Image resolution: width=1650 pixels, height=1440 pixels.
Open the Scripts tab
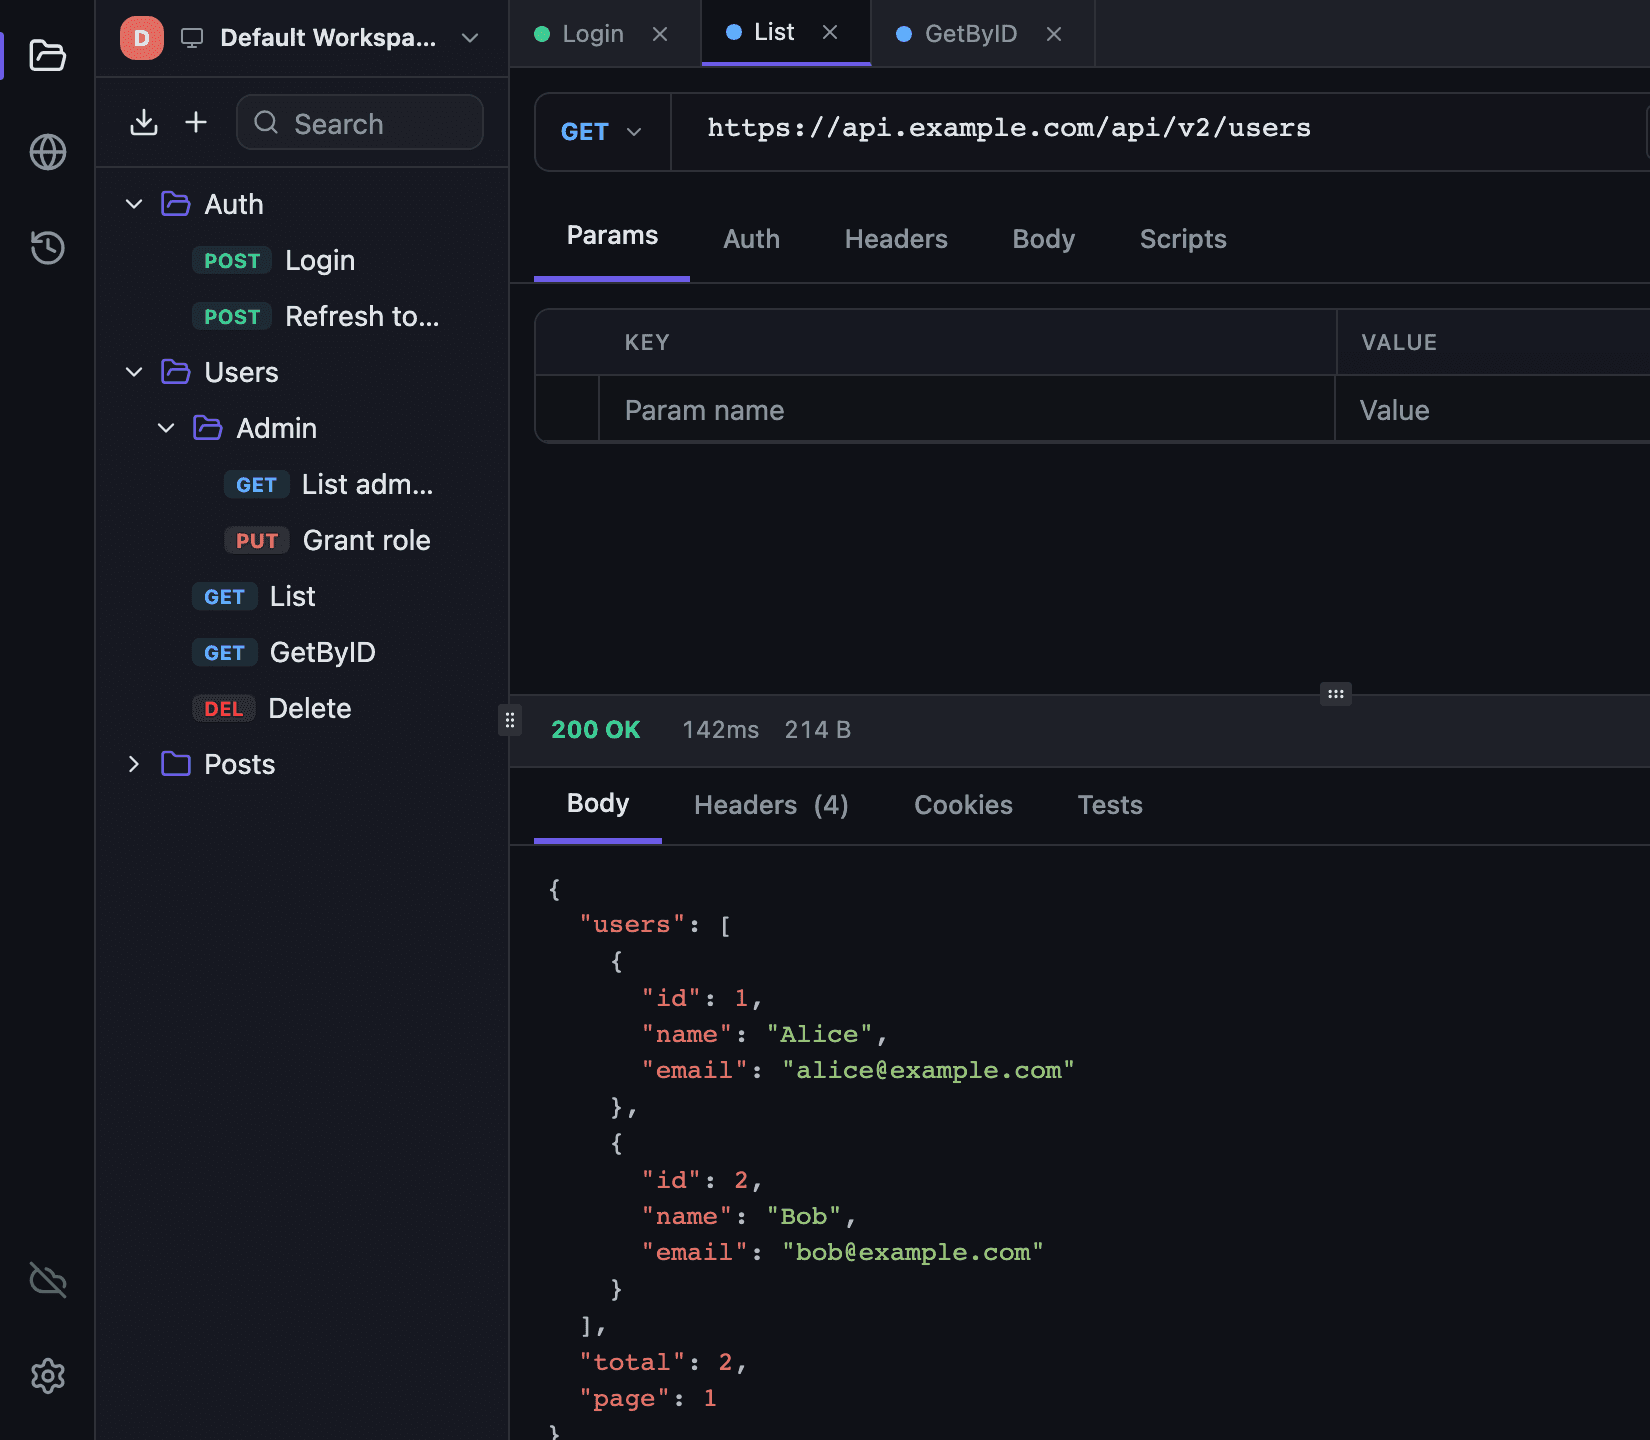click(1183, 239)
